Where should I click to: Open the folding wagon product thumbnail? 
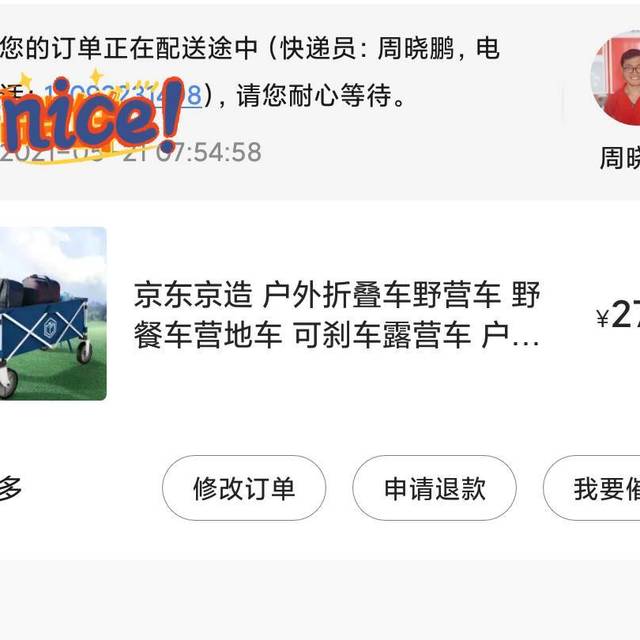(x=53, y=313)
